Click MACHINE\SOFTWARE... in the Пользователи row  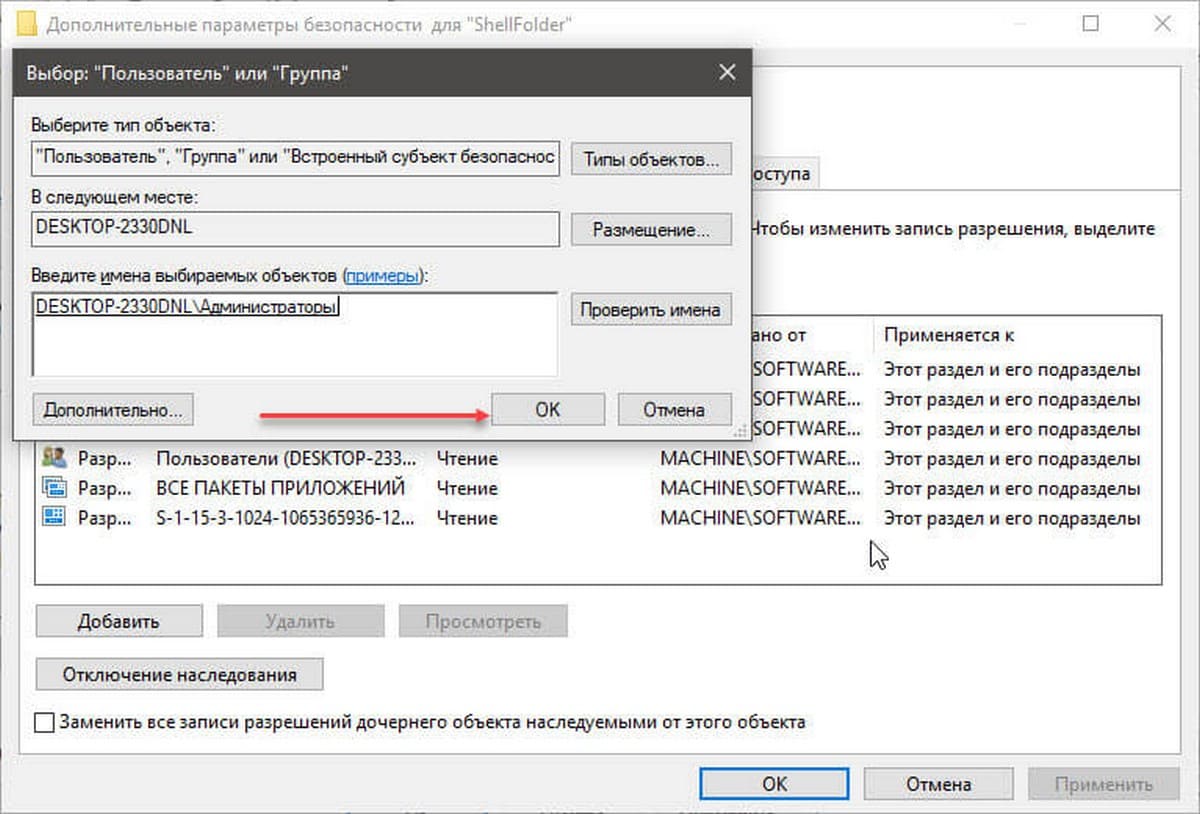[x=760, y=459]
